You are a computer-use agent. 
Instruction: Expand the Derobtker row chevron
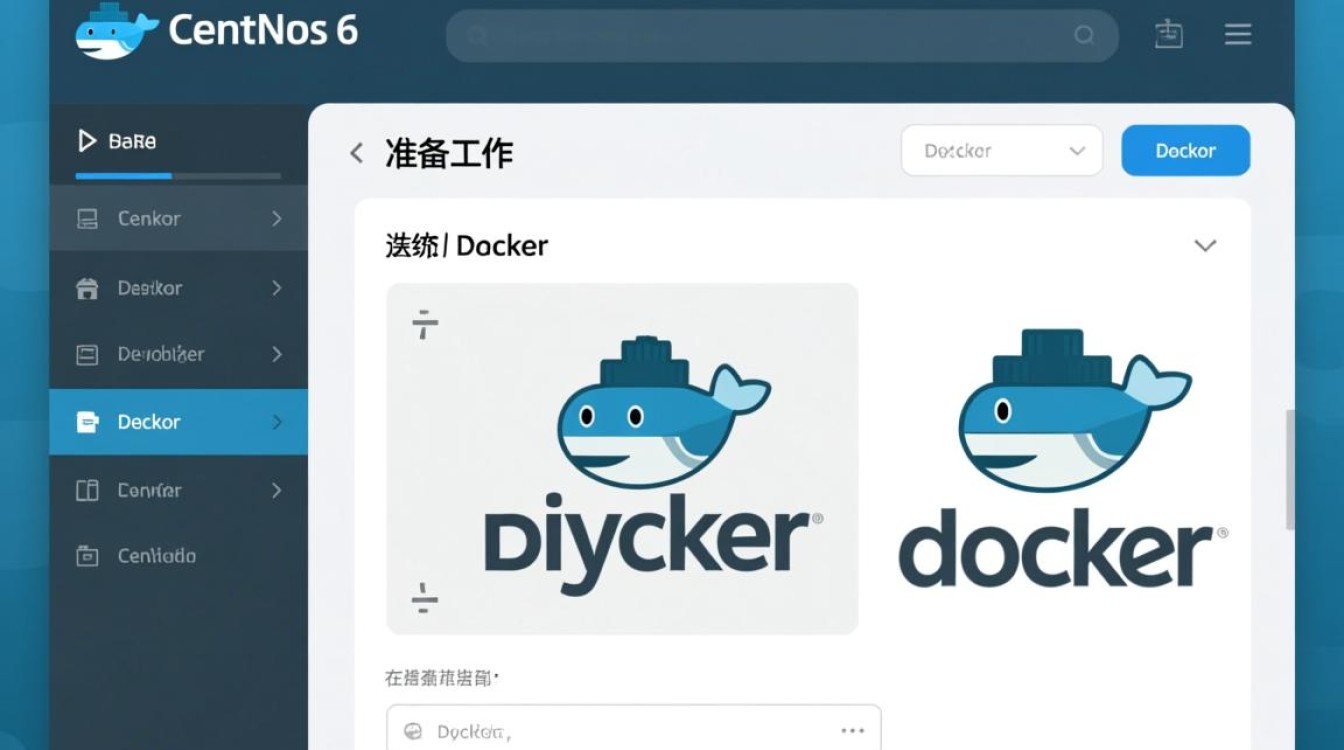pyautogui.click(x=277, y=354)
